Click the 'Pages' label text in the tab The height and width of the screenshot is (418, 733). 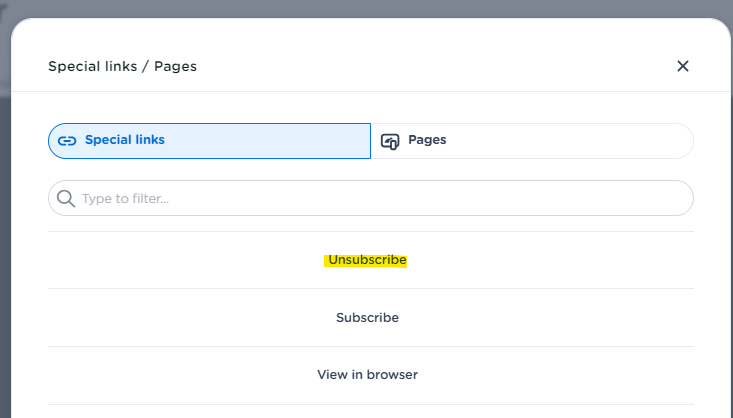[427, 140]
